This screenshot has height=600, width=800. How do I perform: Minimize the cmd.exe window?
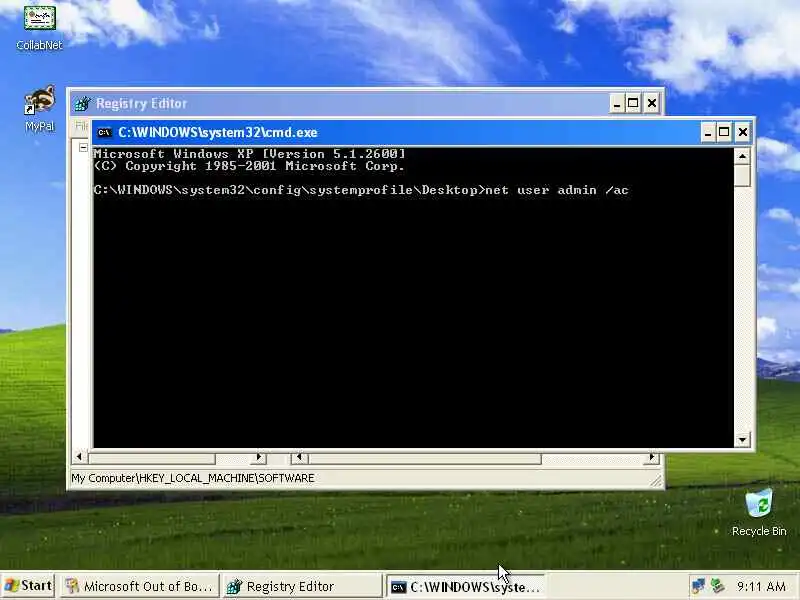(x=707, y=133)
